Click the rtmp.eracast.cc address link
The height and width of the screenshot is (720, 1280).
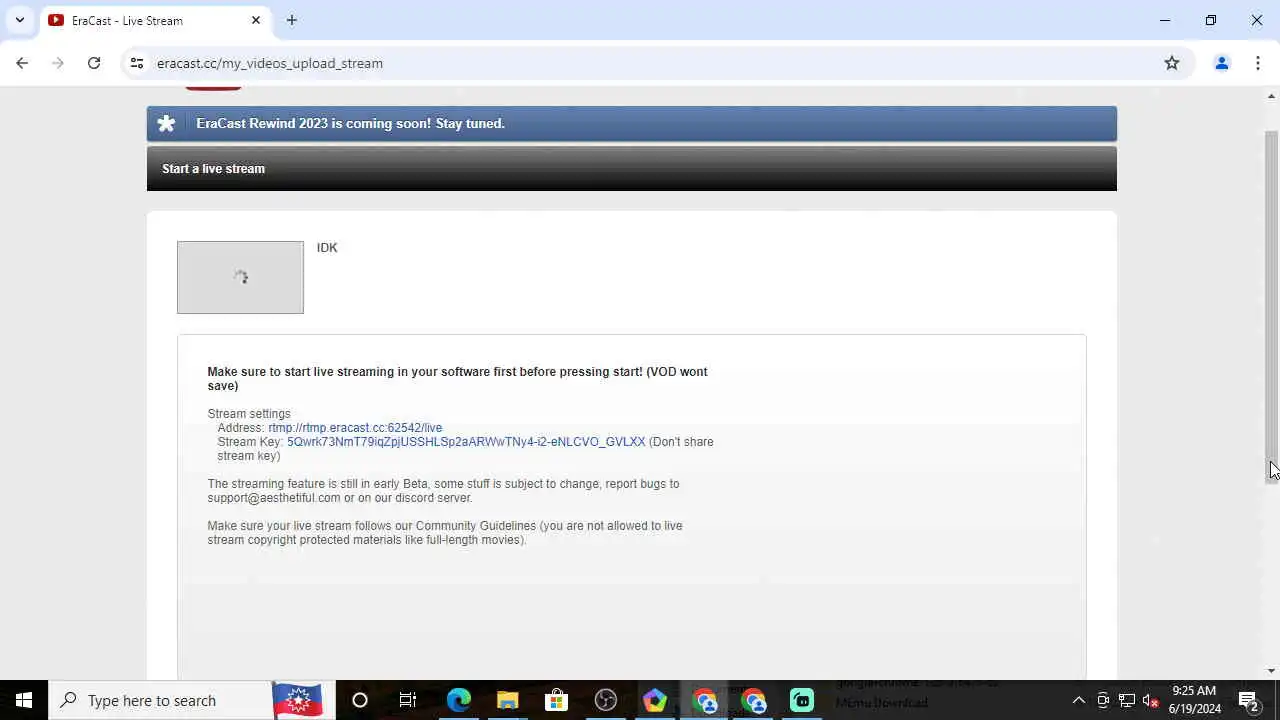pyautogui.click(x=355, y=428)
